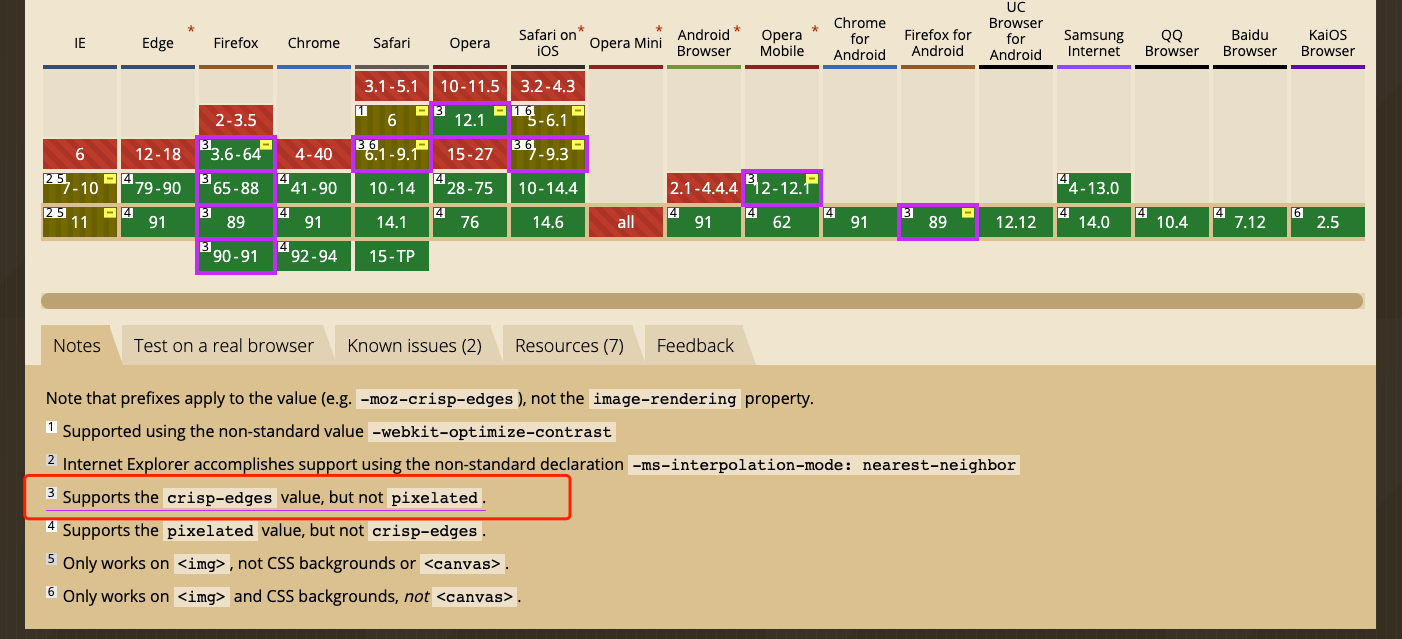Select the Opera 10-11.5 version cell
The height and width of the screenshot is (639, 1402).
pos(470,86)
